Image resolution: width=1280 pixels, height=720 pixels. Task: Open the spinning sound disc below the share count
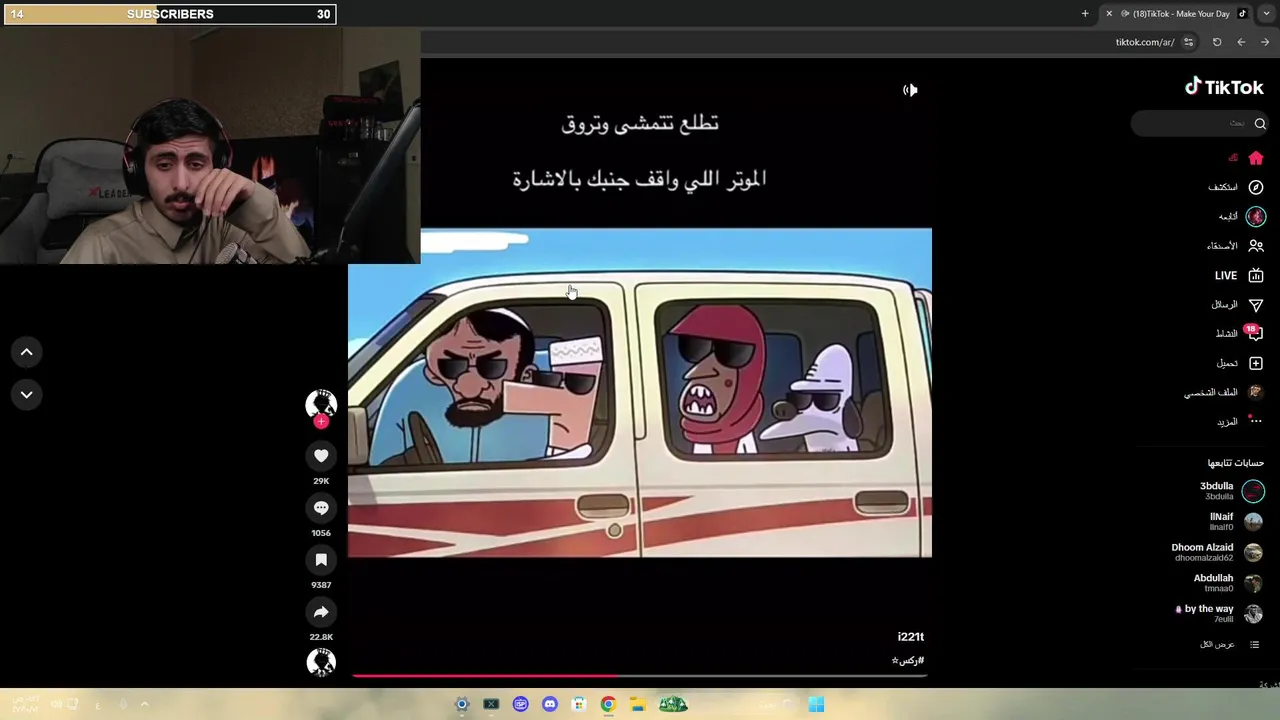pos(321,662)
